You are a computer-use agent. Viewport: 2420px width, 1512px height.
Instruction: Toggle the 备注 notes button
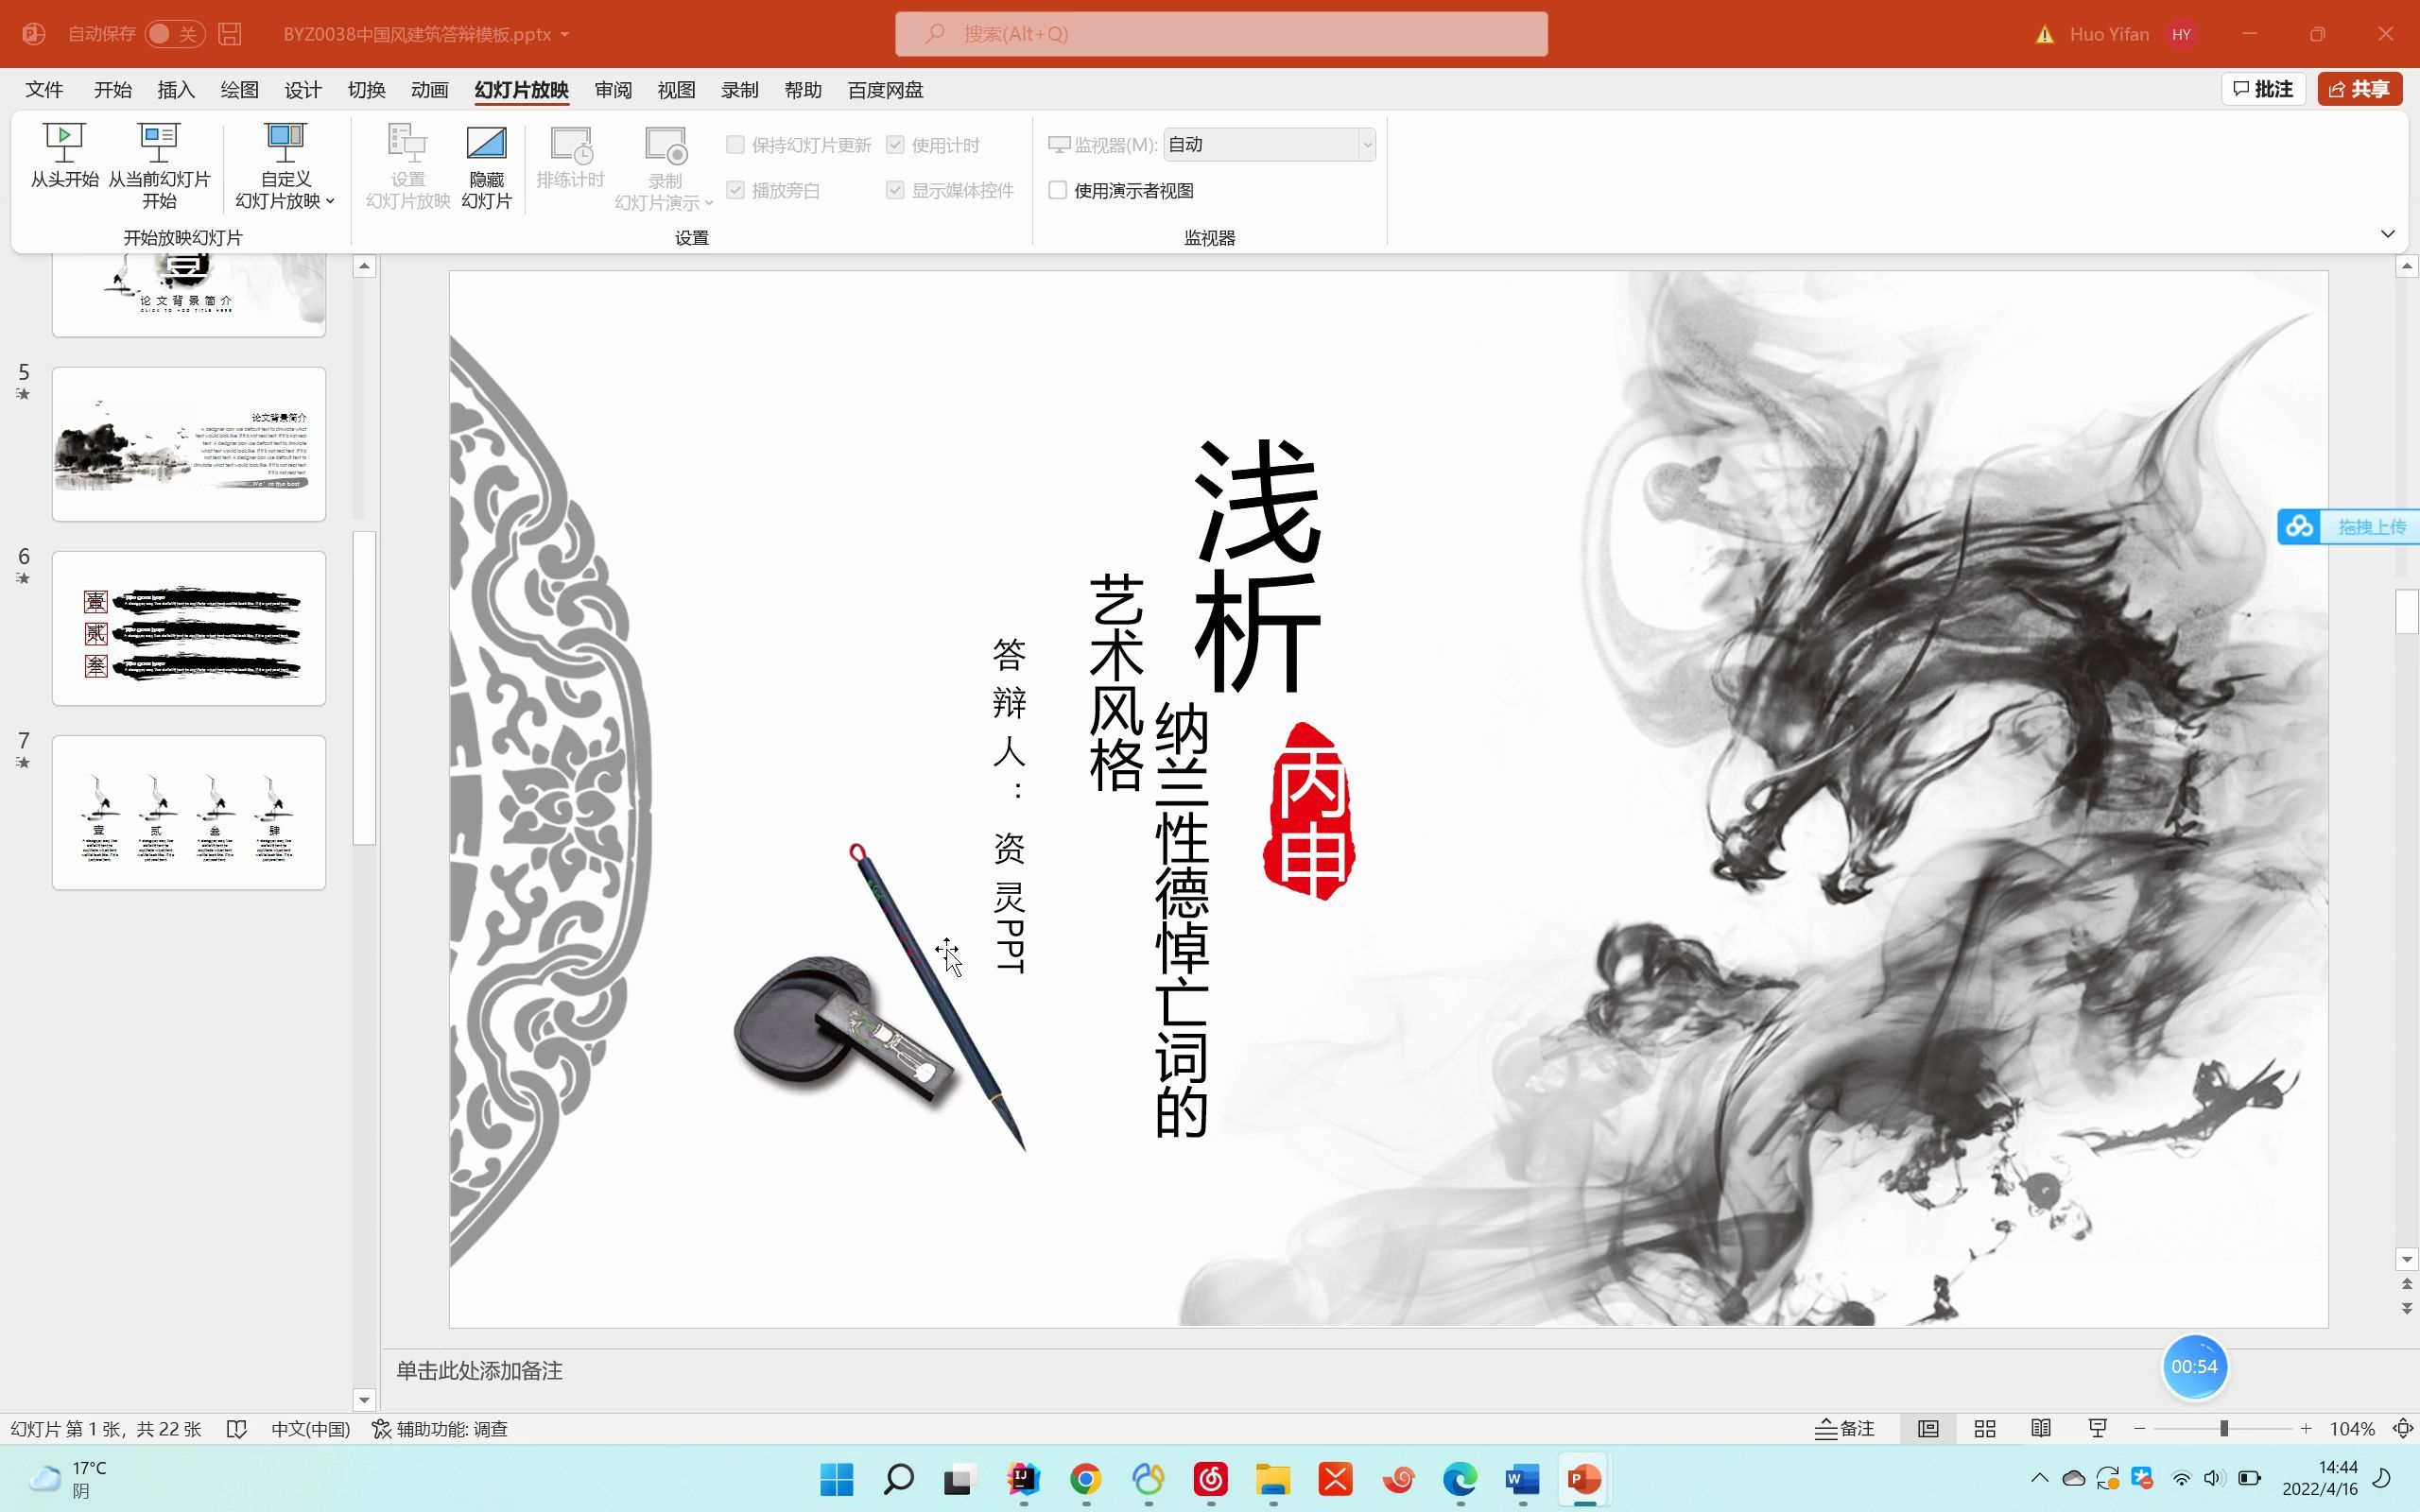pos(1845,1429)
